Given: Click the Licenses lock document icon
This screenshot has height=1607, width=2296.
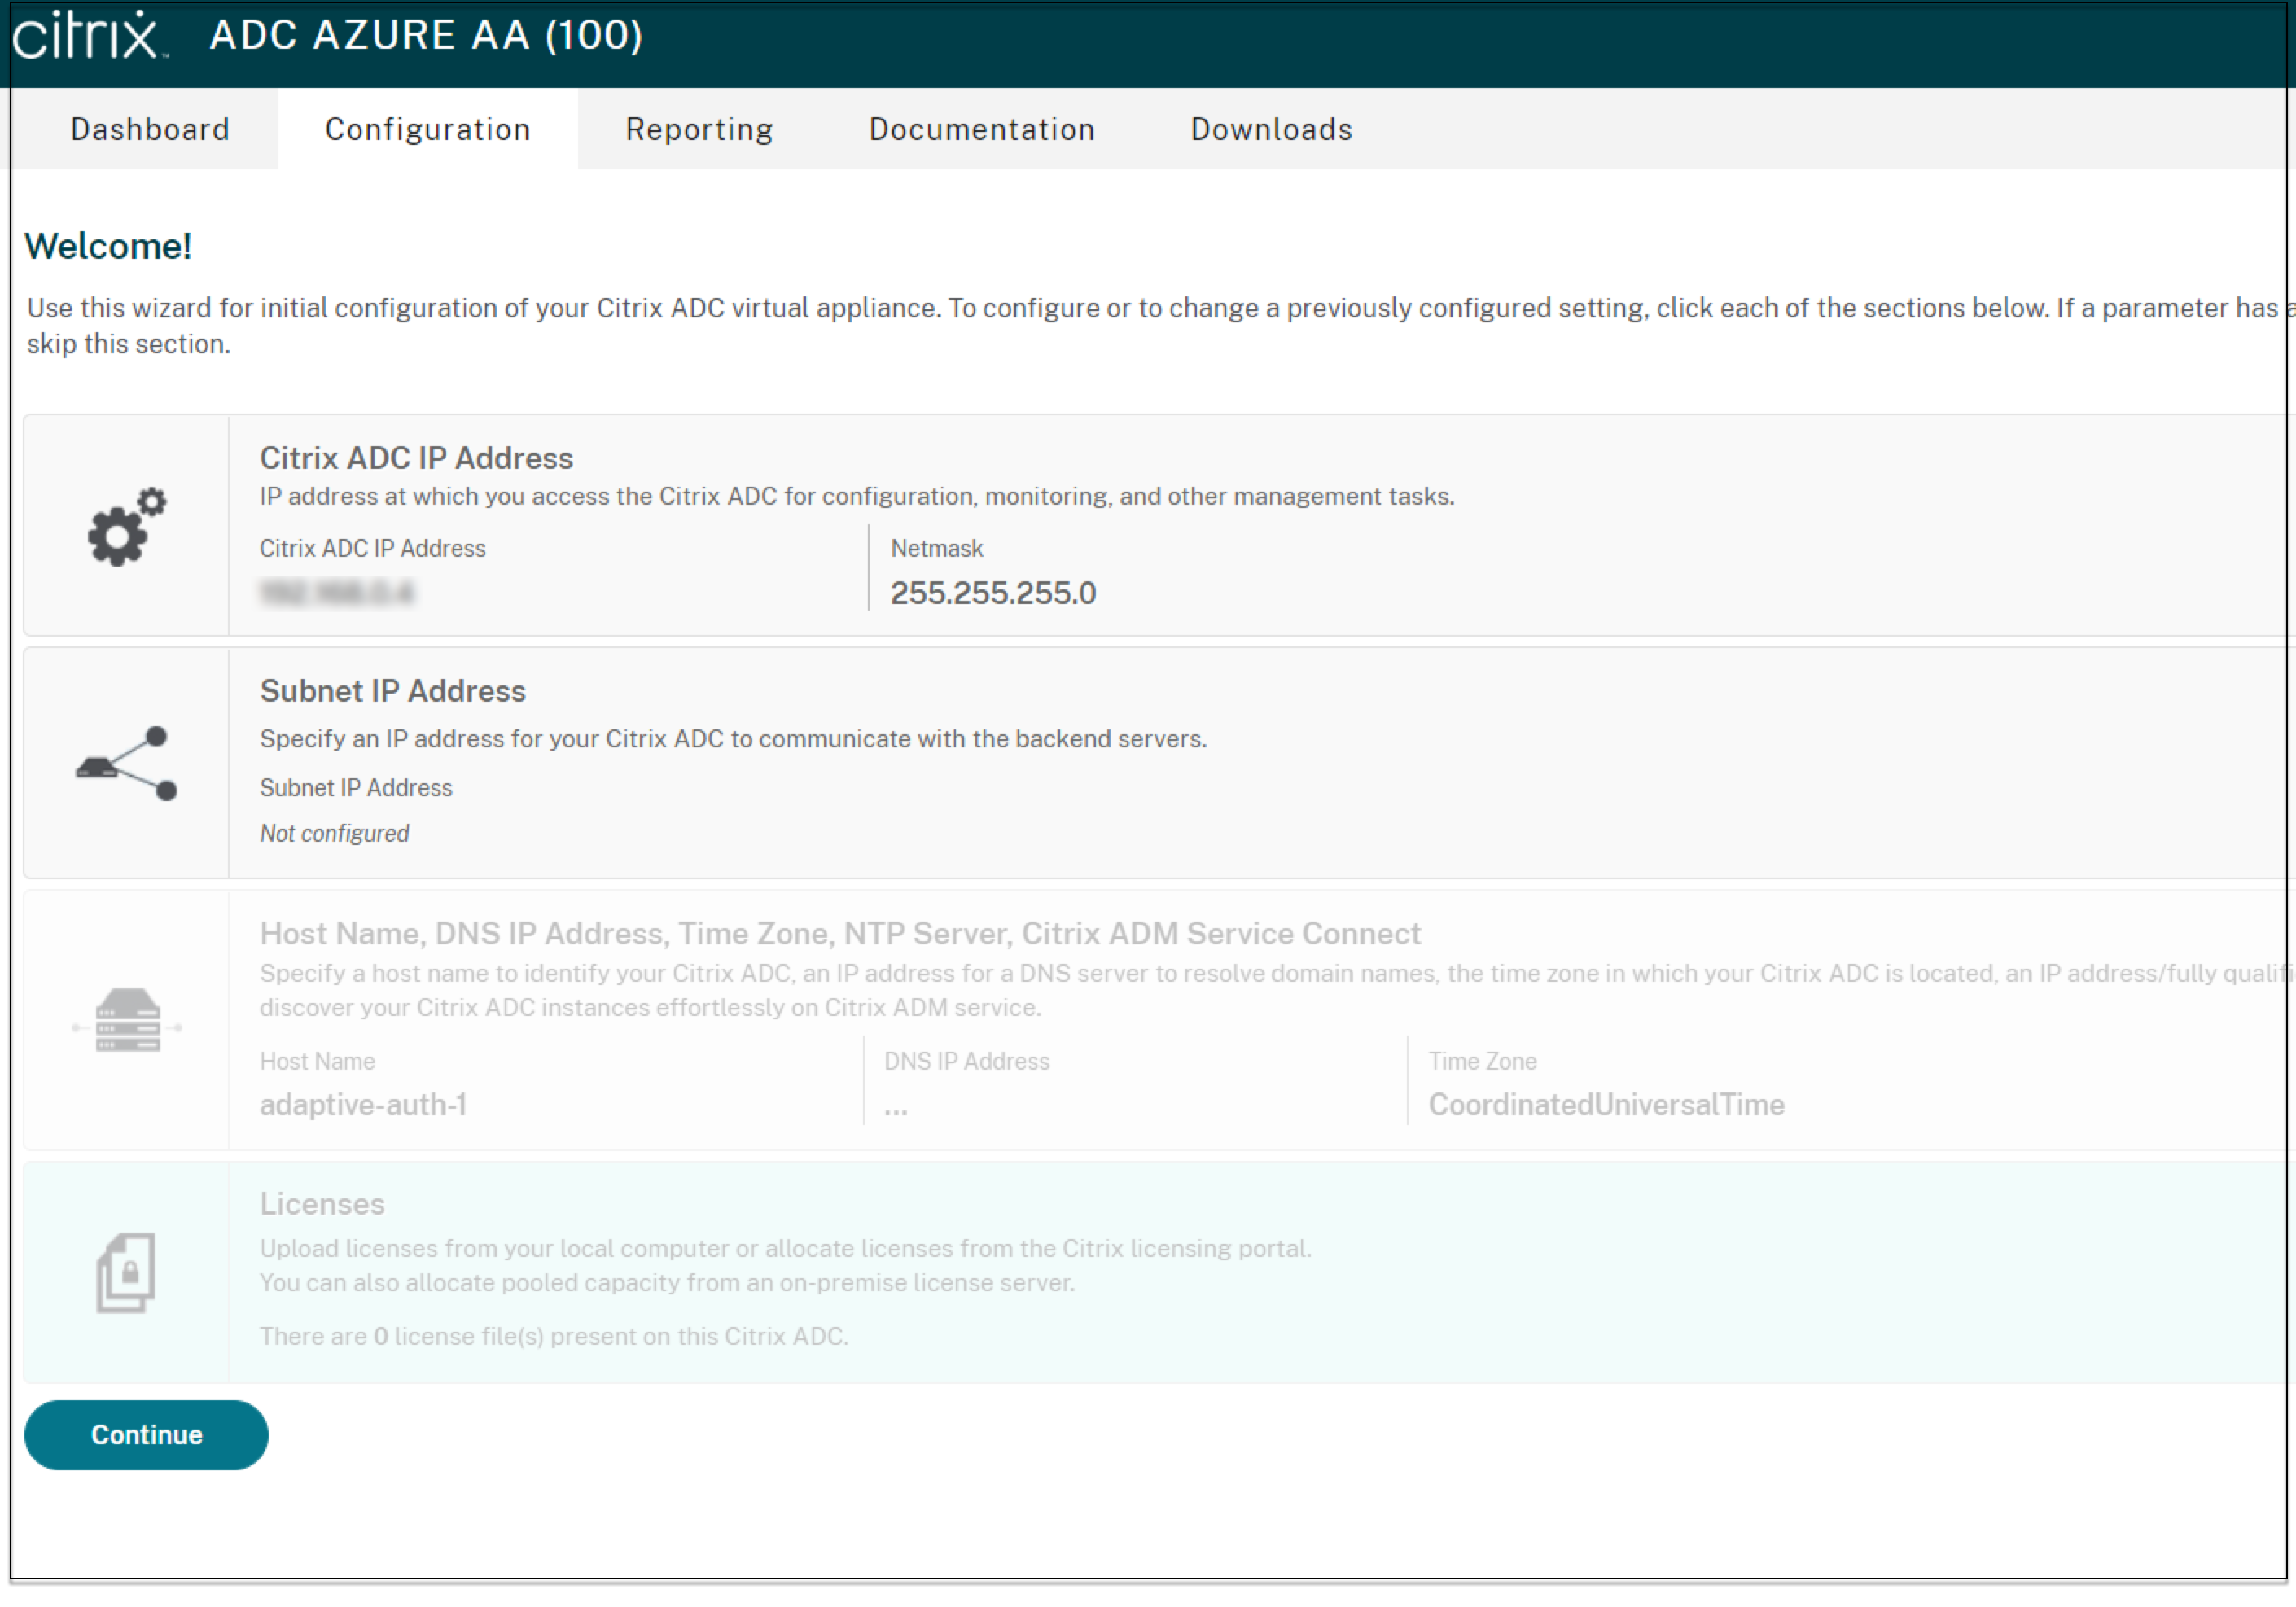Looking at the screenshot, I should click(126, 1273).
